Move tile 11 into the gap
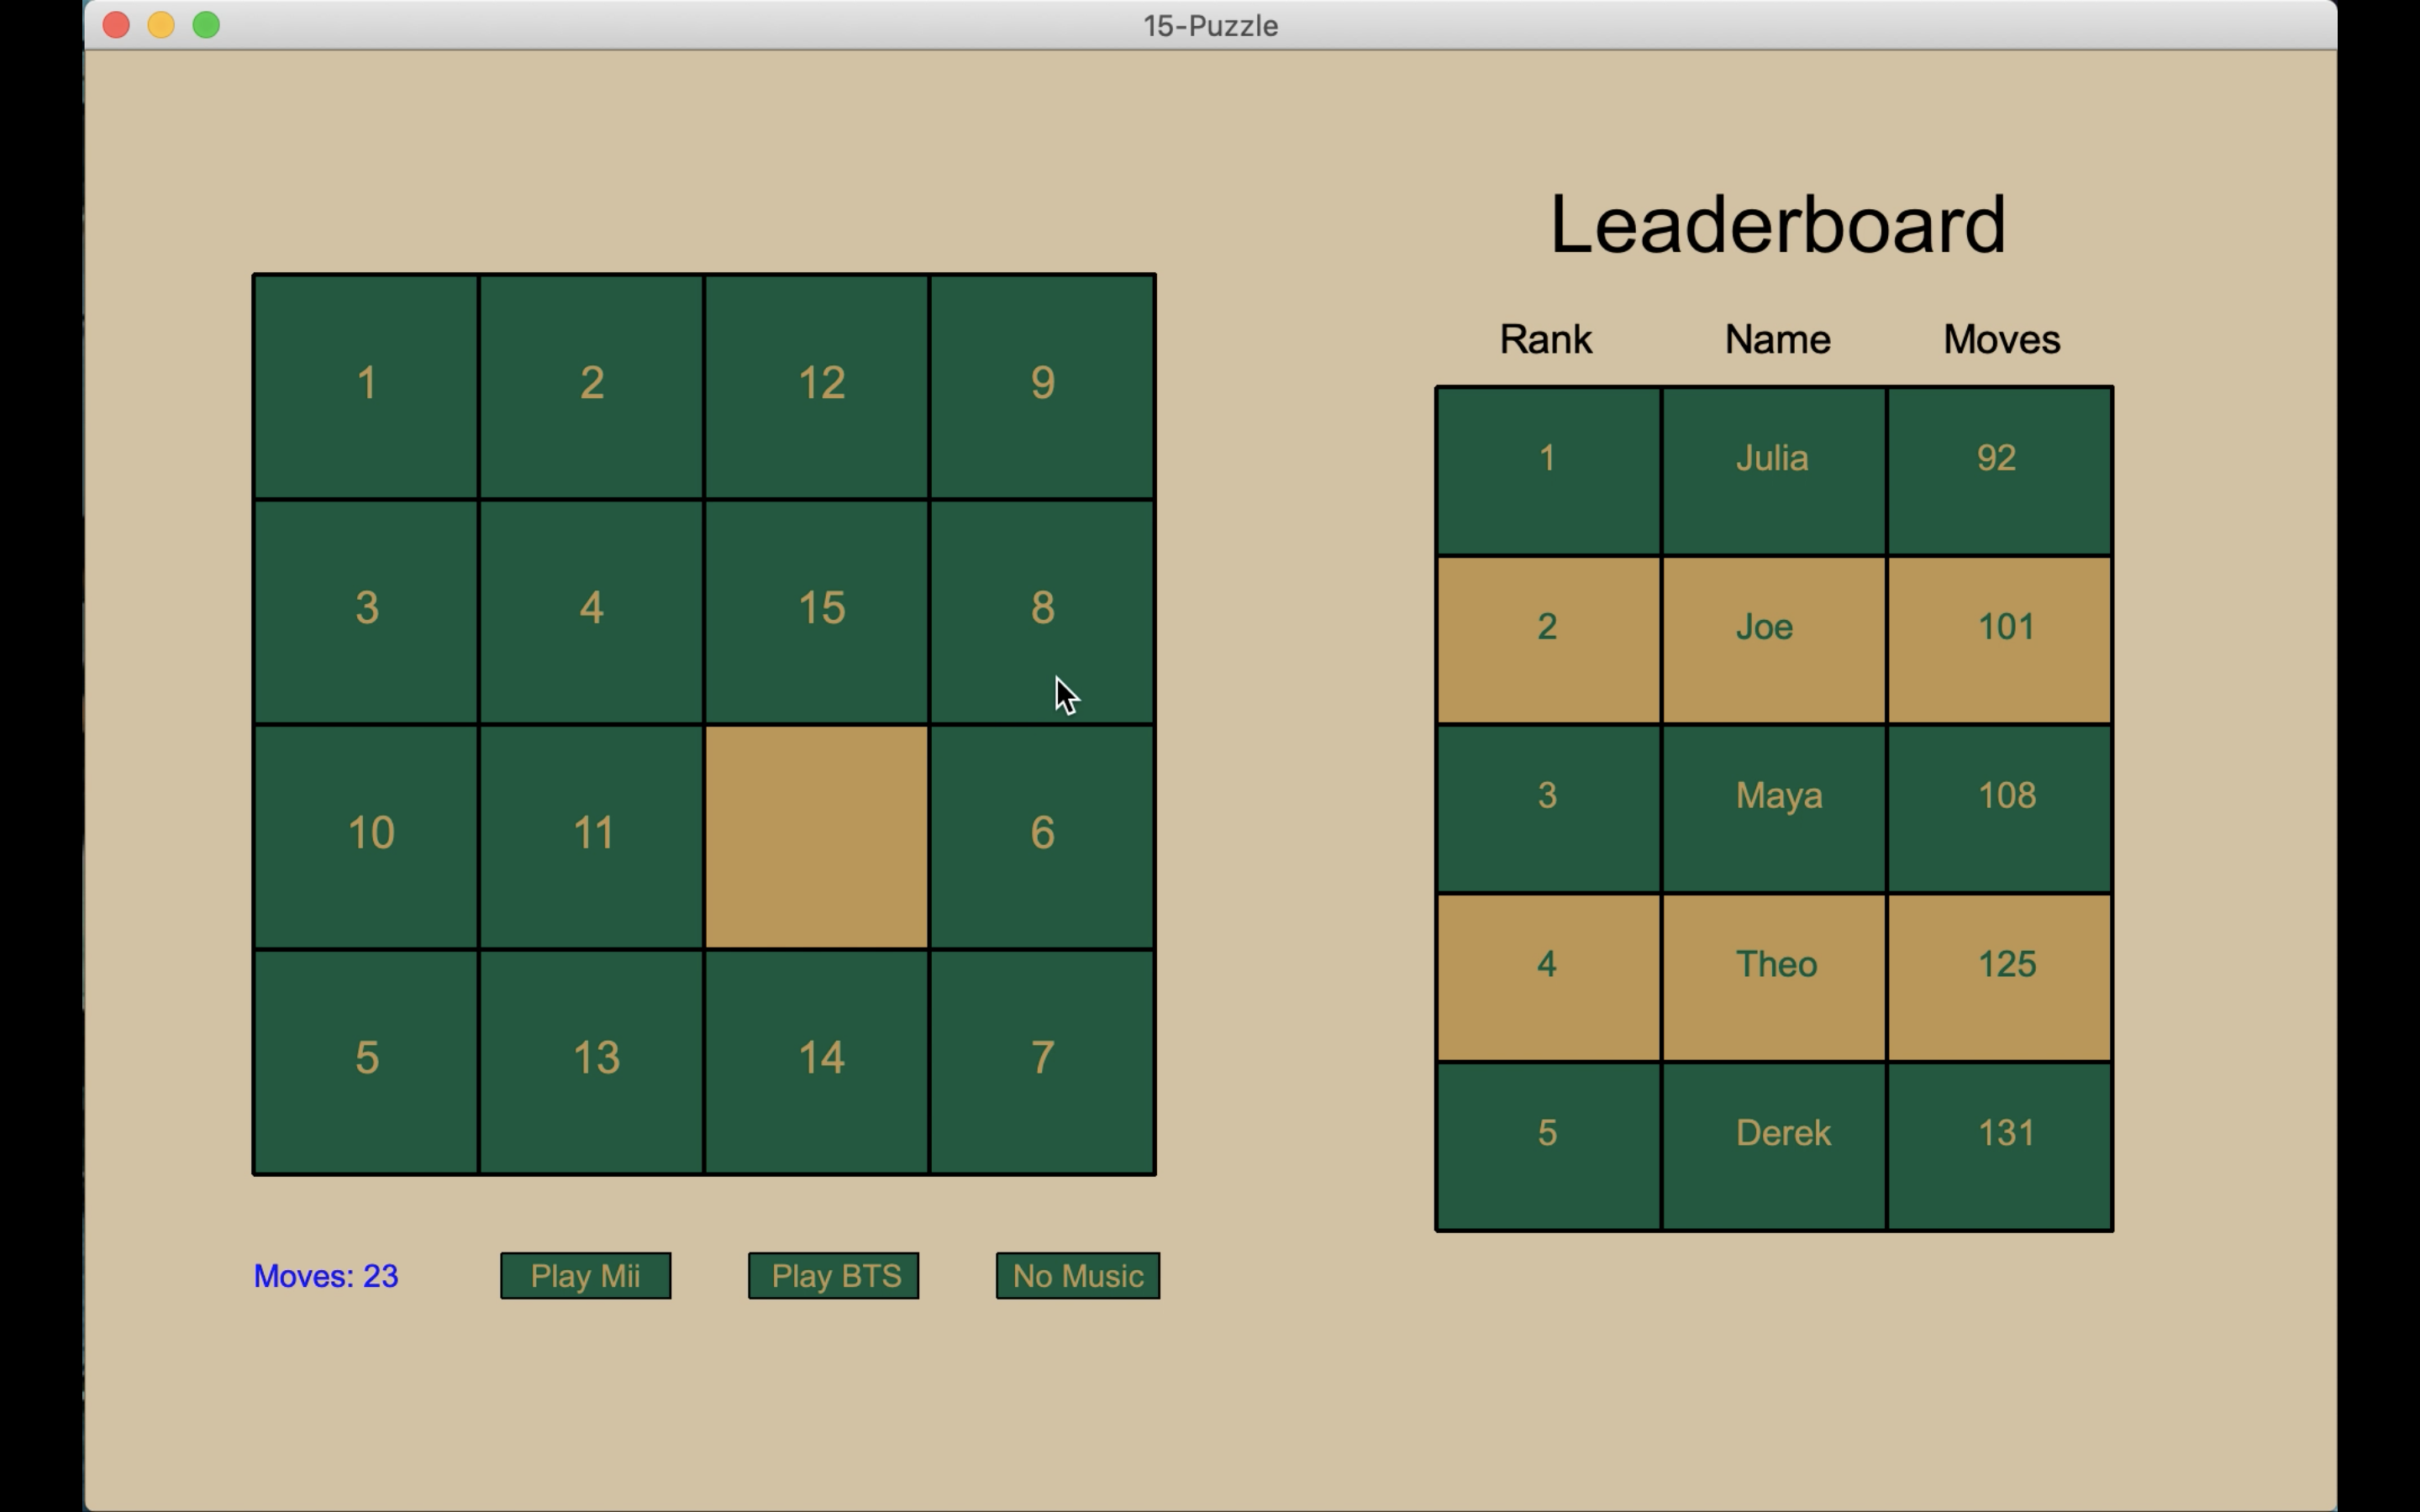This screenshot has width=2420, height=1512. [x=591, y=836]
